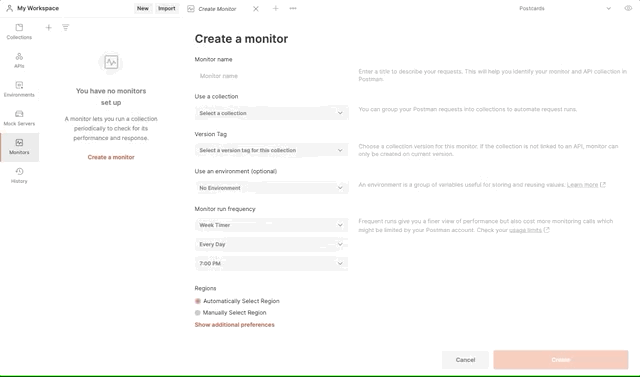Click the My Workspace user icon
Image resolution: width=640 pixels, height=377 pixels.
click(x=9, y=8)
